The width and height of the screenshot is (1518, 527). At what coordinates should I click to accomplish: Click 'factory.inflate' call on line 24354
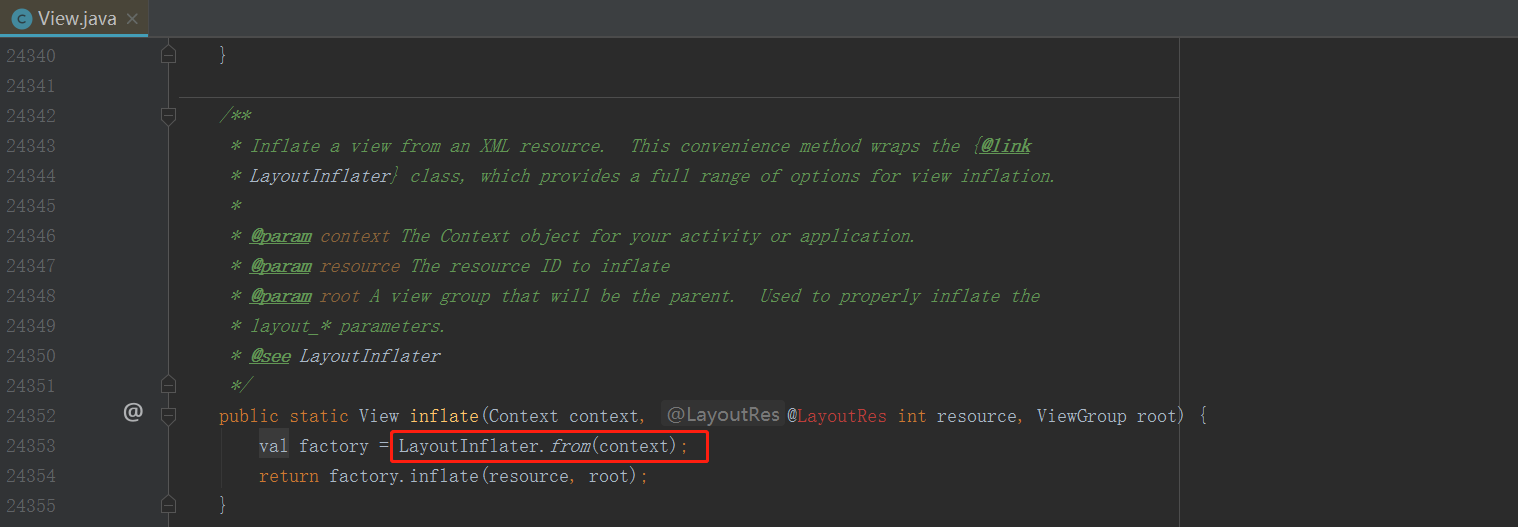pyautogui.click(x=404, y=476)
